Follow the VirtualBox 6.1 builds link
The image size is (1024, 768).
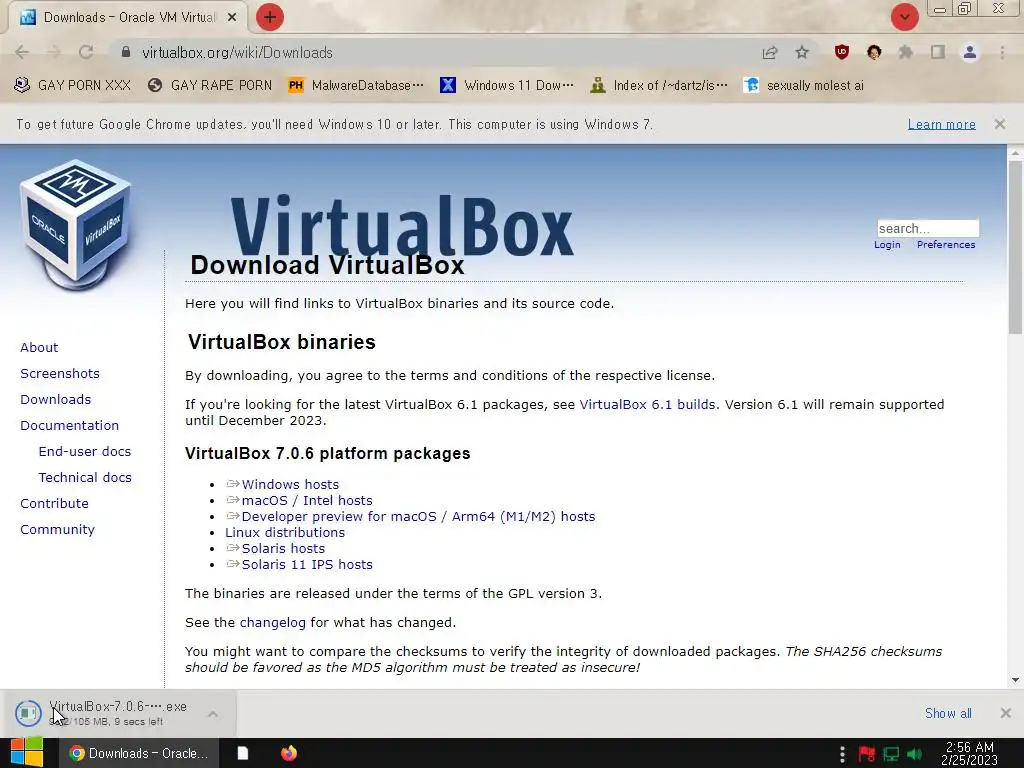click(647, 404)
